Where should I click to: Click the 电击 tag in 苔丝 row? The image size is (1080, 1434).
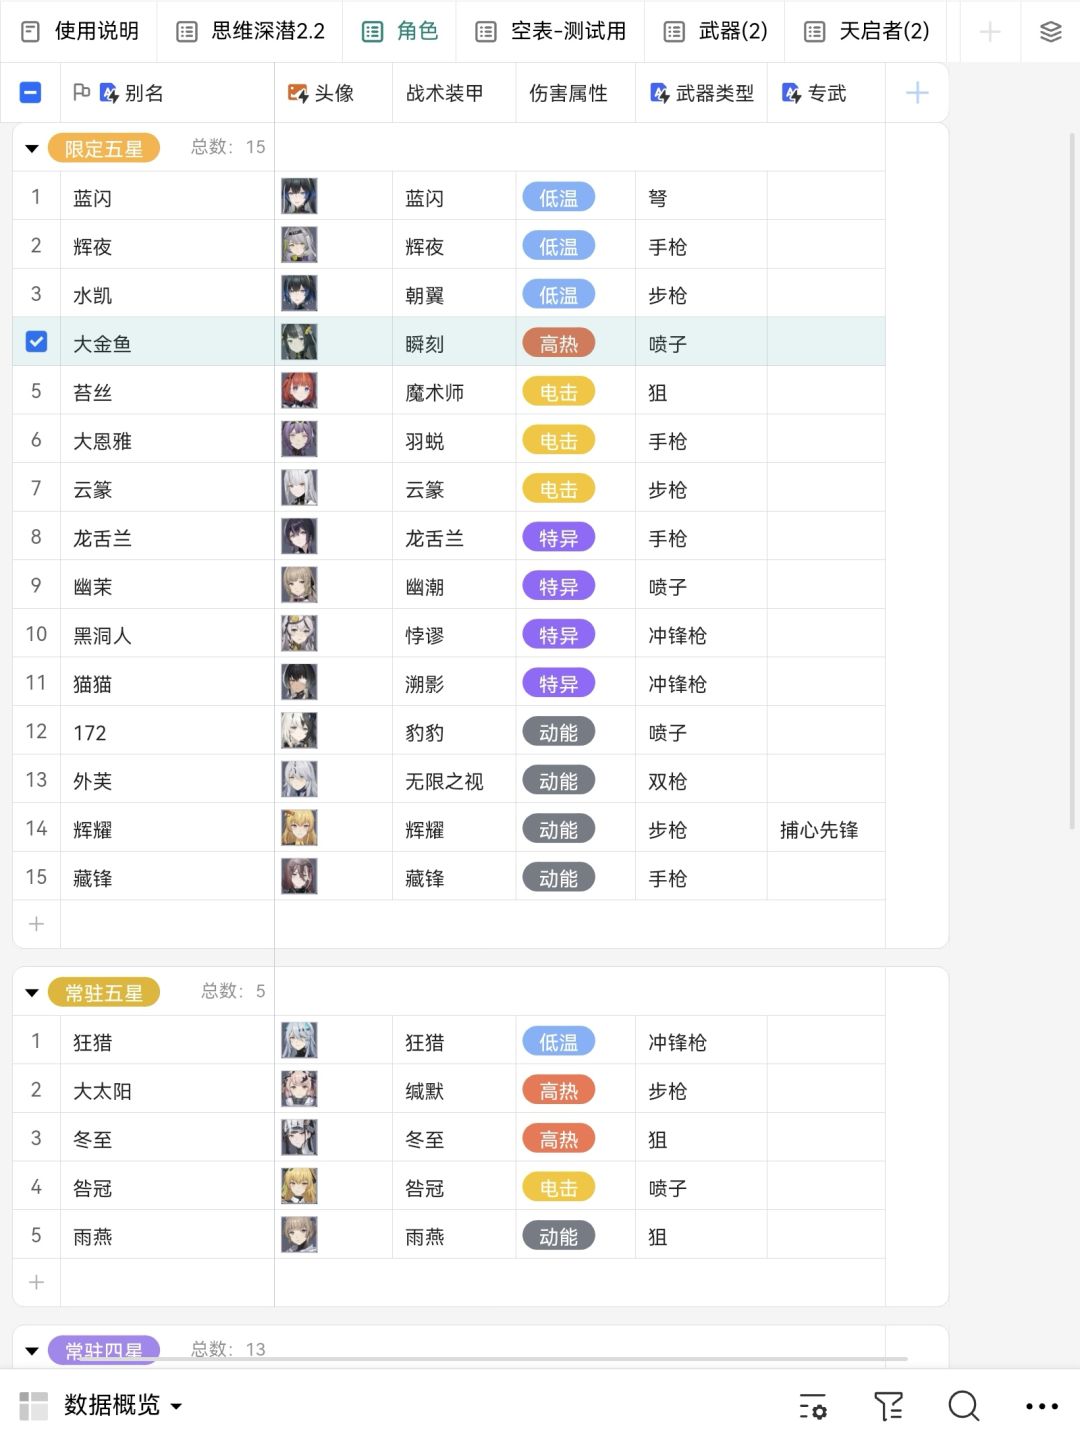pos(558,392)
